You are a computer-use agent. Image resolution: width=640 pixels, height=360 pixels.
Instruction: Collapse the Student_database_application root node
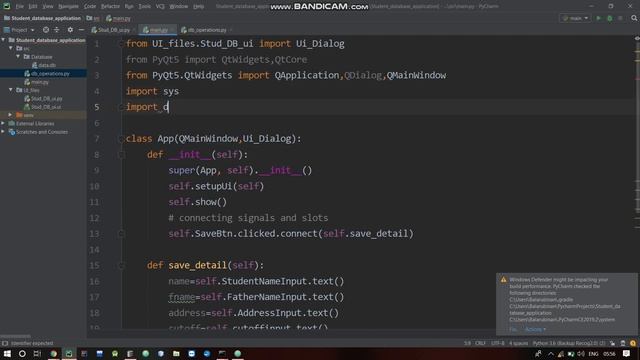(x=3, y=40)
